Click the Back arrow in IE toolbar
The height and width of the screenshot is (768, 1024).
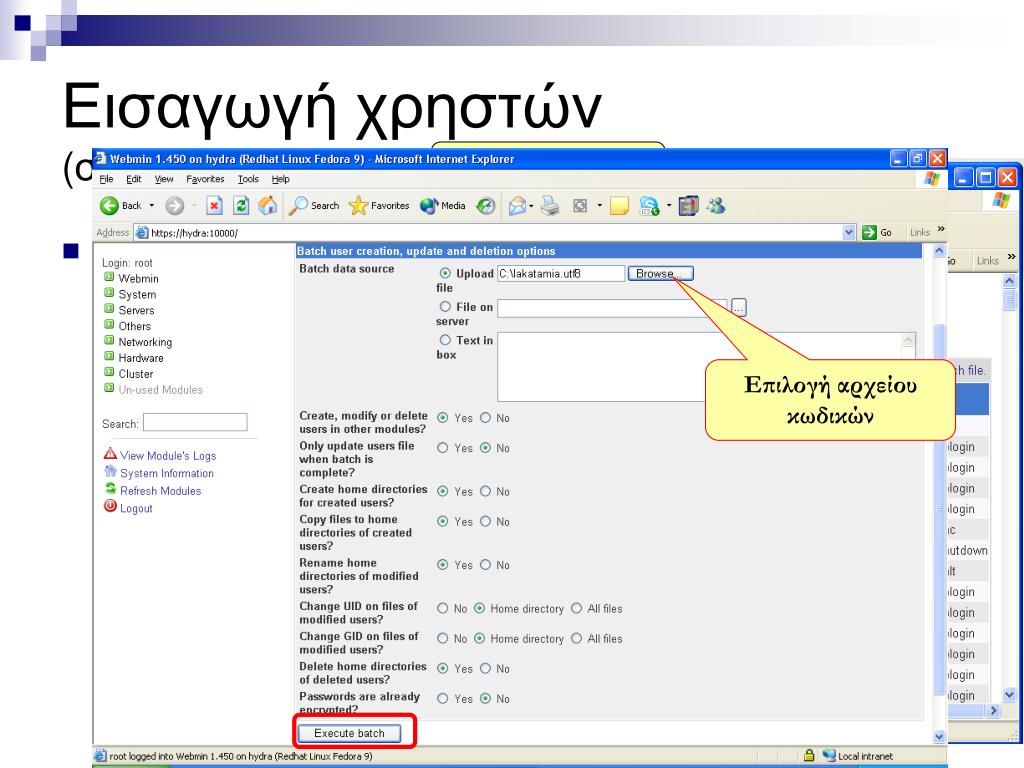tap(109, 206)
